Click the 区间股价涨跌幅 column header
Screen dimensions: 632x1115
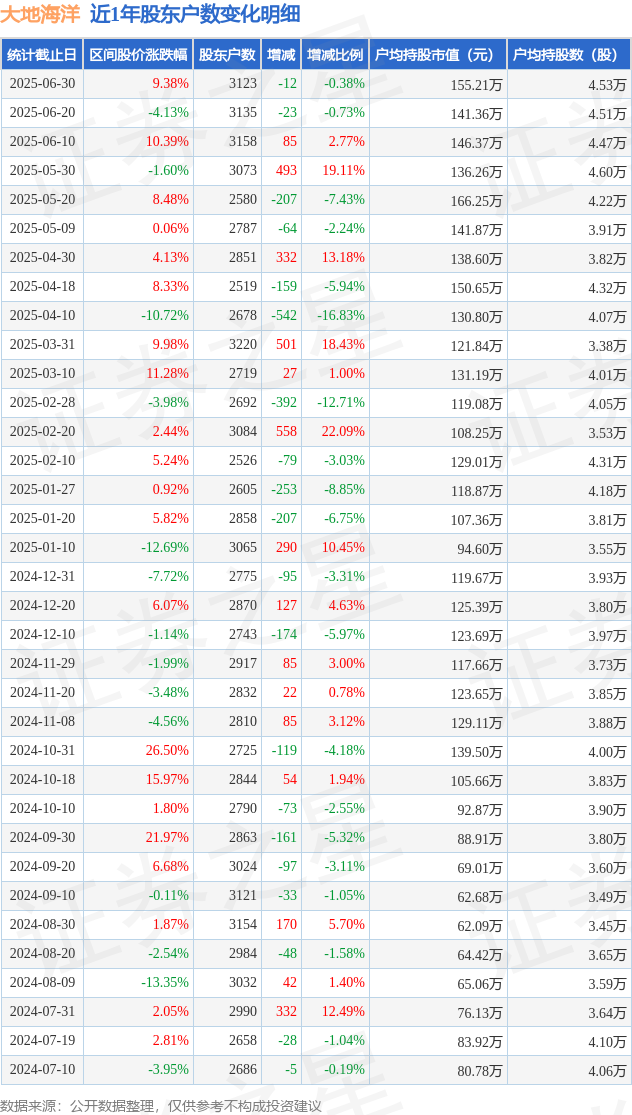139,55
